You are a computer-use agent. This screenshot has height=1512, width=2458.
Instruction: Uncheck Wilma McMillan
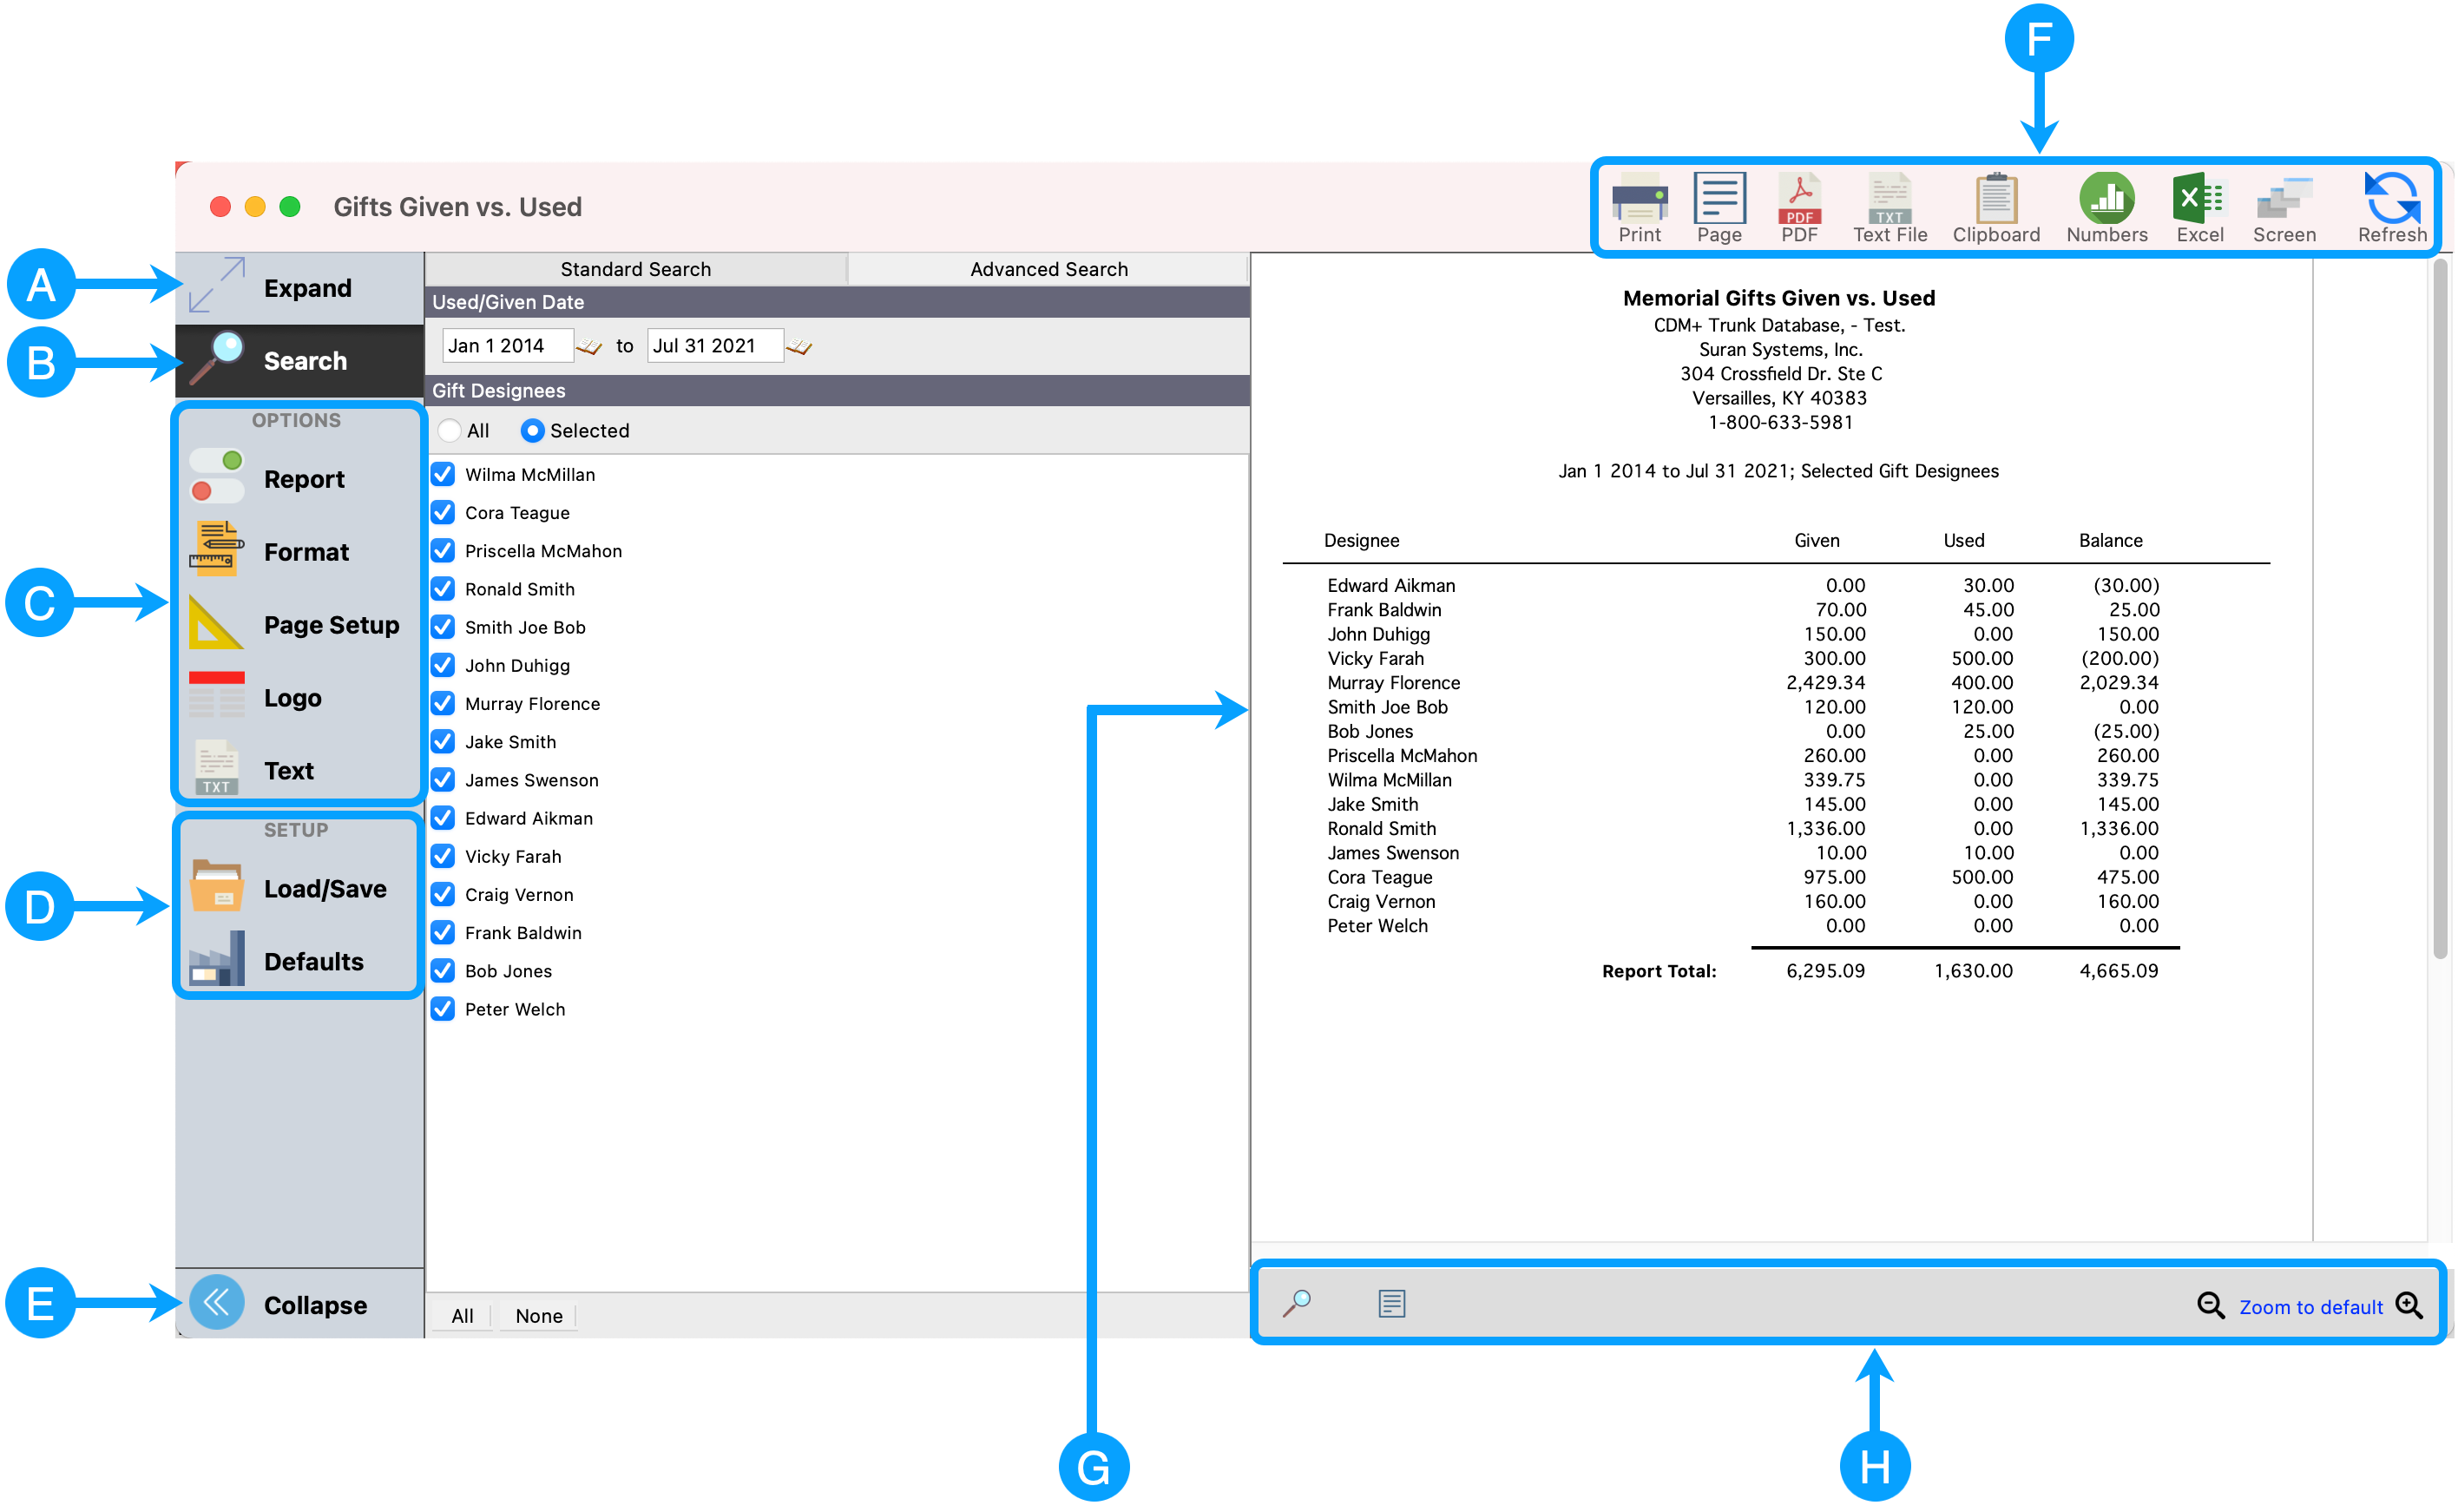click(443, 474)
